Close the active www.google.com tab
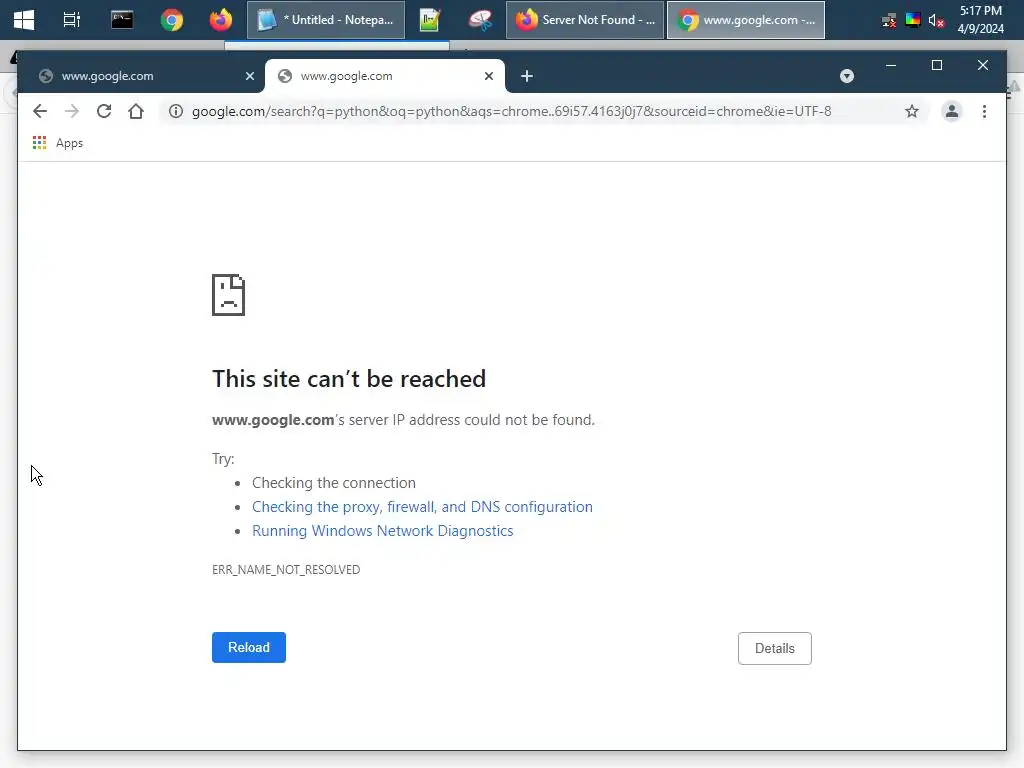1024x768 pixels. [488, 76]
